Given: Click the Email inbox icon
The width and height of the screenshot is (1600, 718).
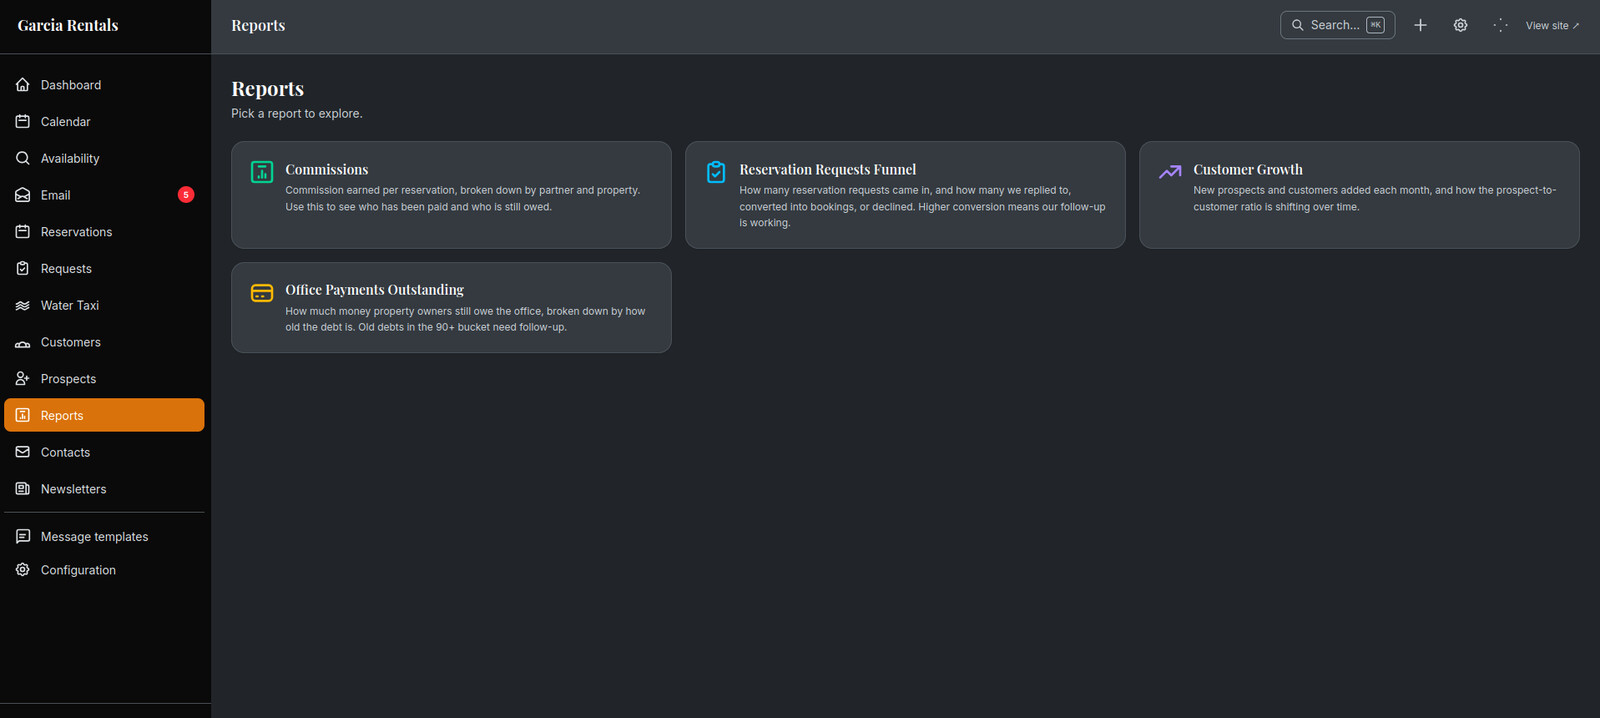Looking at the screenshot, I should click(22, 195).
